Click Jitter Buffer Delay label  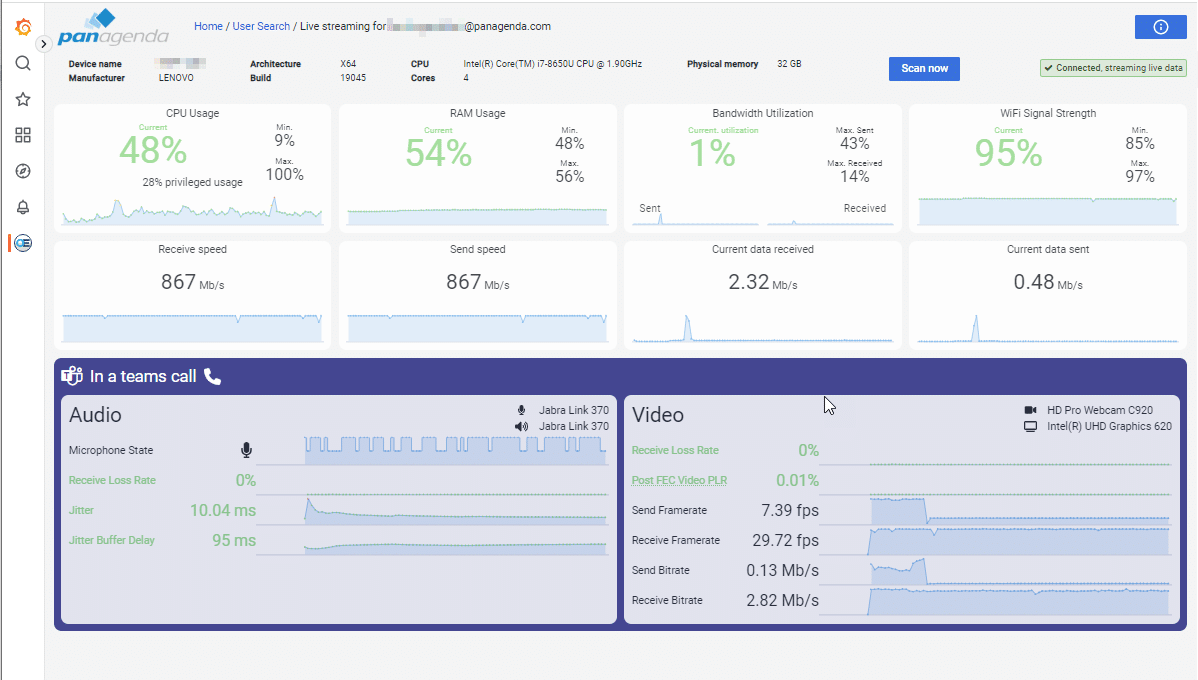tap(112, 539)
